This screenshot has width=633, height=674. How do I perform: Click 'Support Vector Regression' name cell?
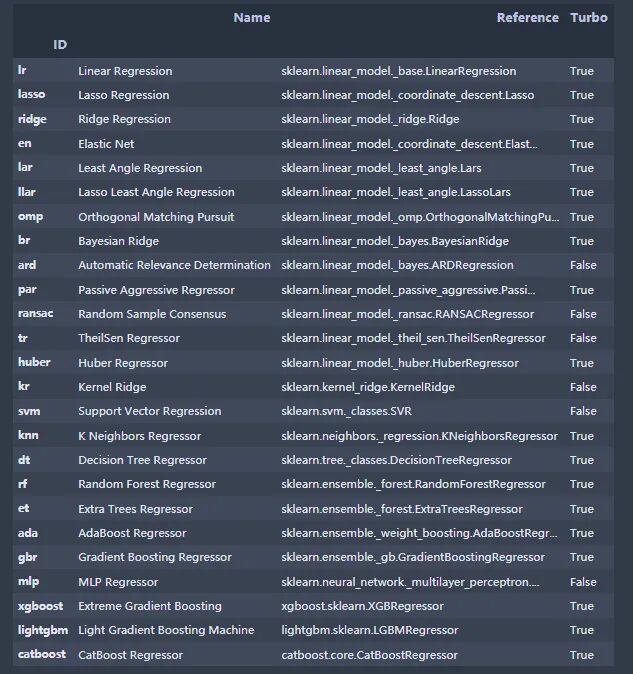(x=150, y=411)
